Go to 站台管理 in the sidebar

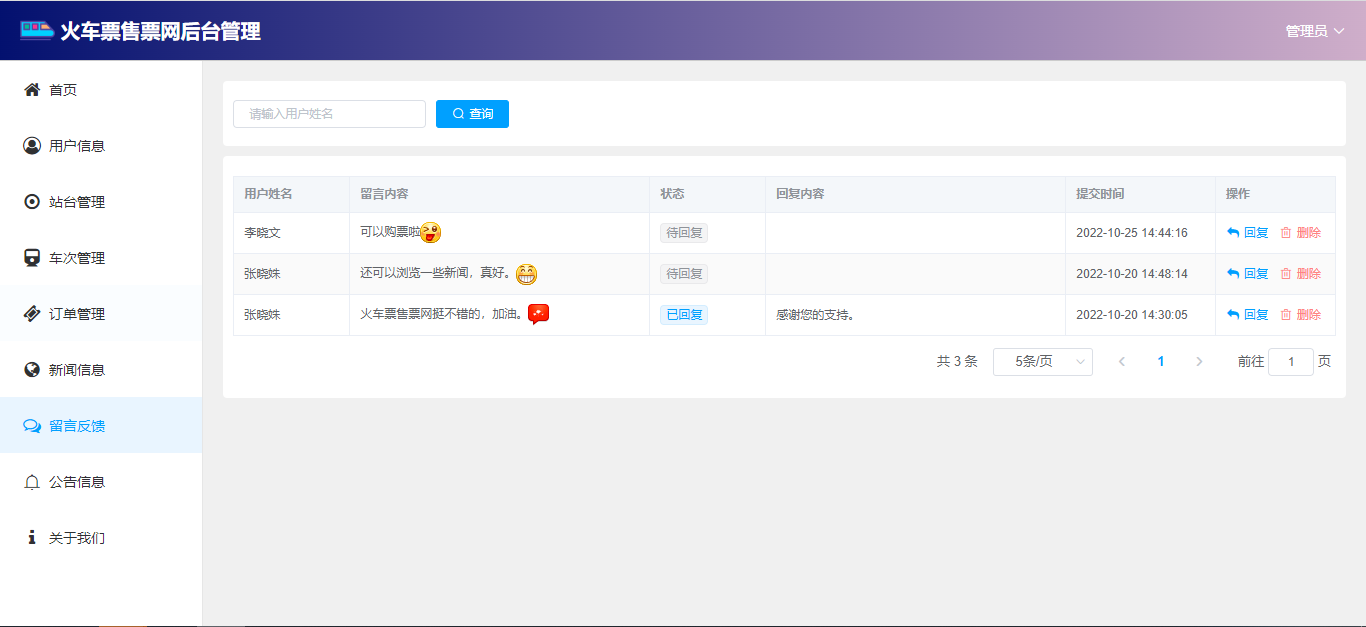[101, 202]
